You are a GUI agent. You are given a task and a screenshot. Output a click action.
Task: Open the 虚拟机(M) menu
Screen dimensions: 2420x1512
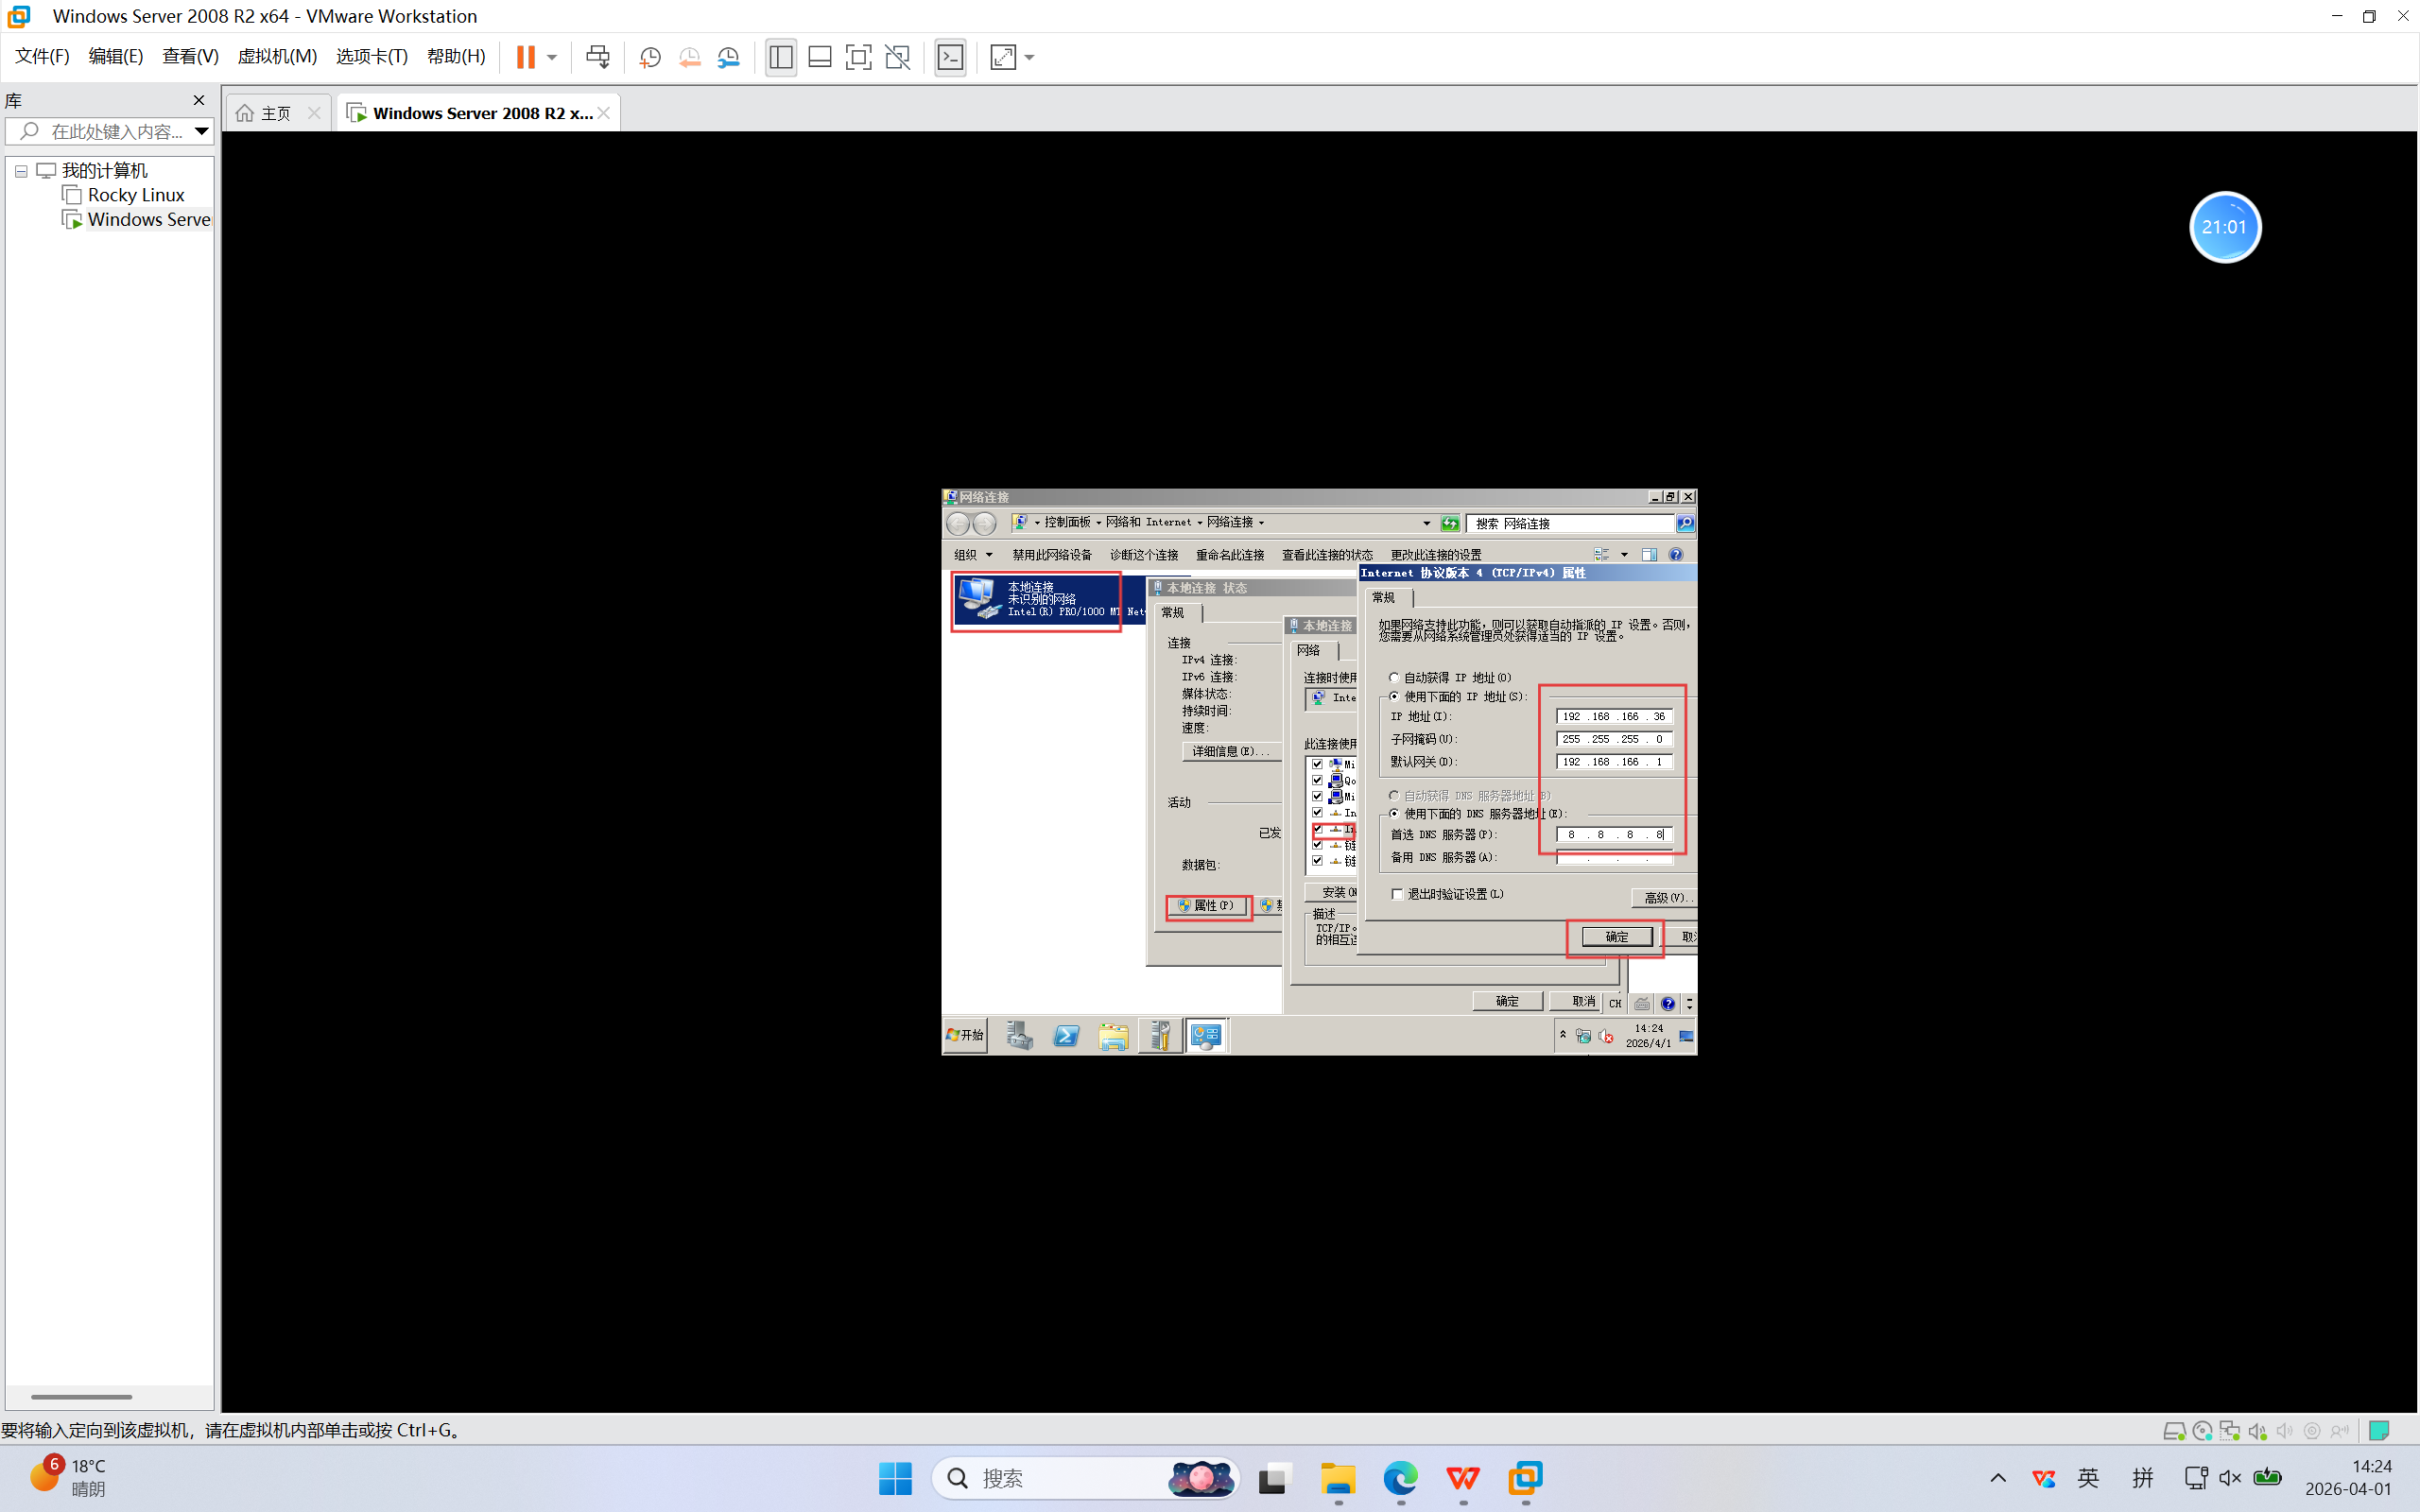tap(276, 57)
